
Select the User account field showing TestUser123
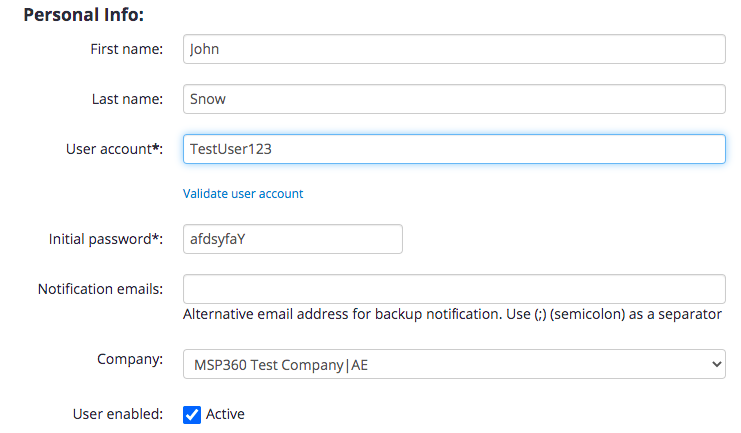454,149
